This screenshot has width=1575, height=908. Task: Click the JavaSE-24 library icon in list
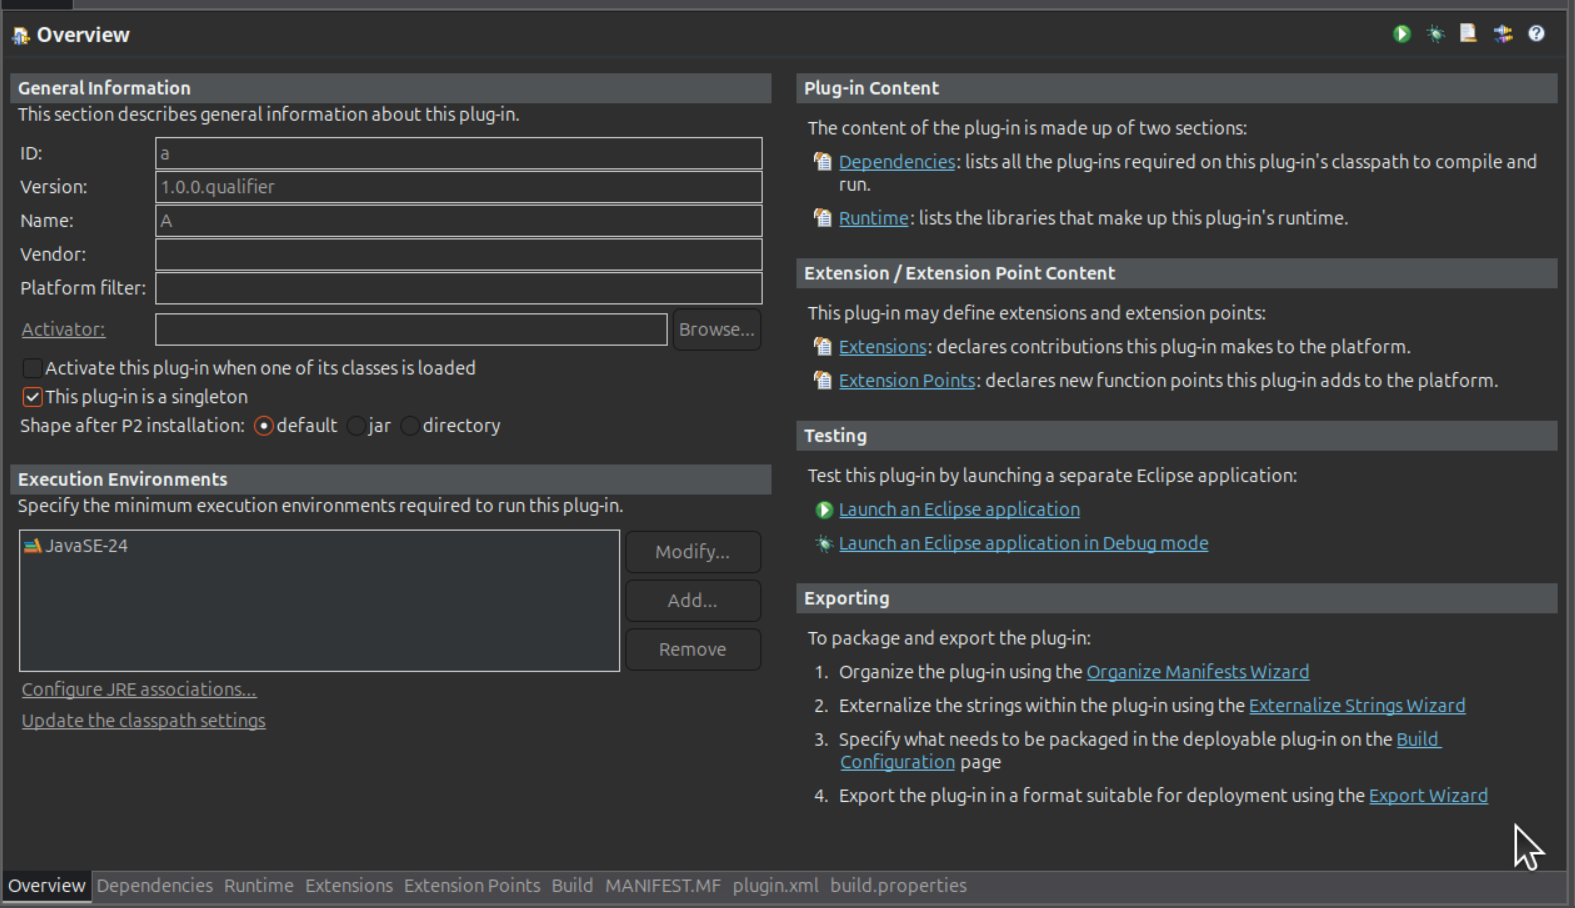[33, 546]
